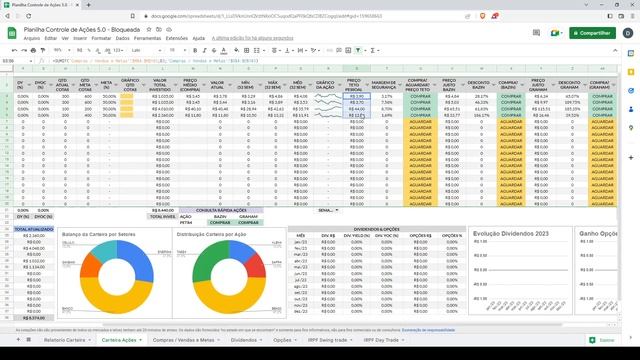Image resolution: width=640 pixels, height=360 pixels.
Task: Open the text color picker
Action: point(223,50)
